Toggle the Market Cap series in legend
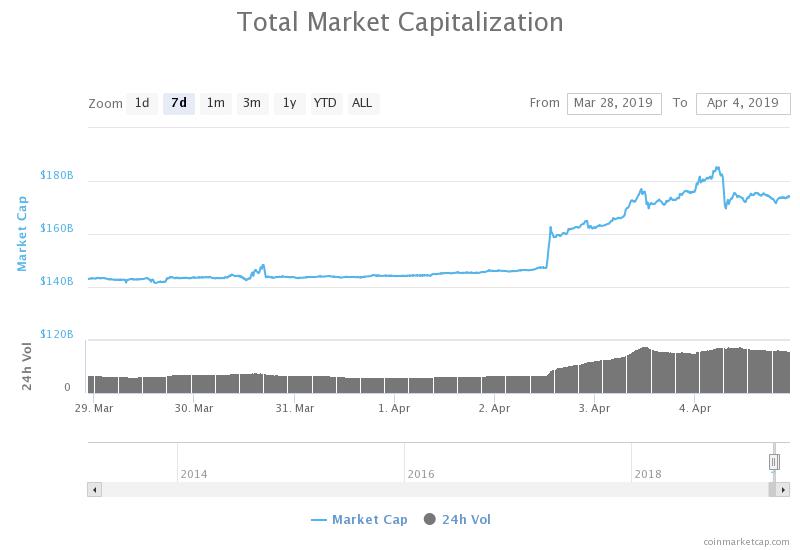Screen dimensions: 800x550 click(x=359, y=519)
